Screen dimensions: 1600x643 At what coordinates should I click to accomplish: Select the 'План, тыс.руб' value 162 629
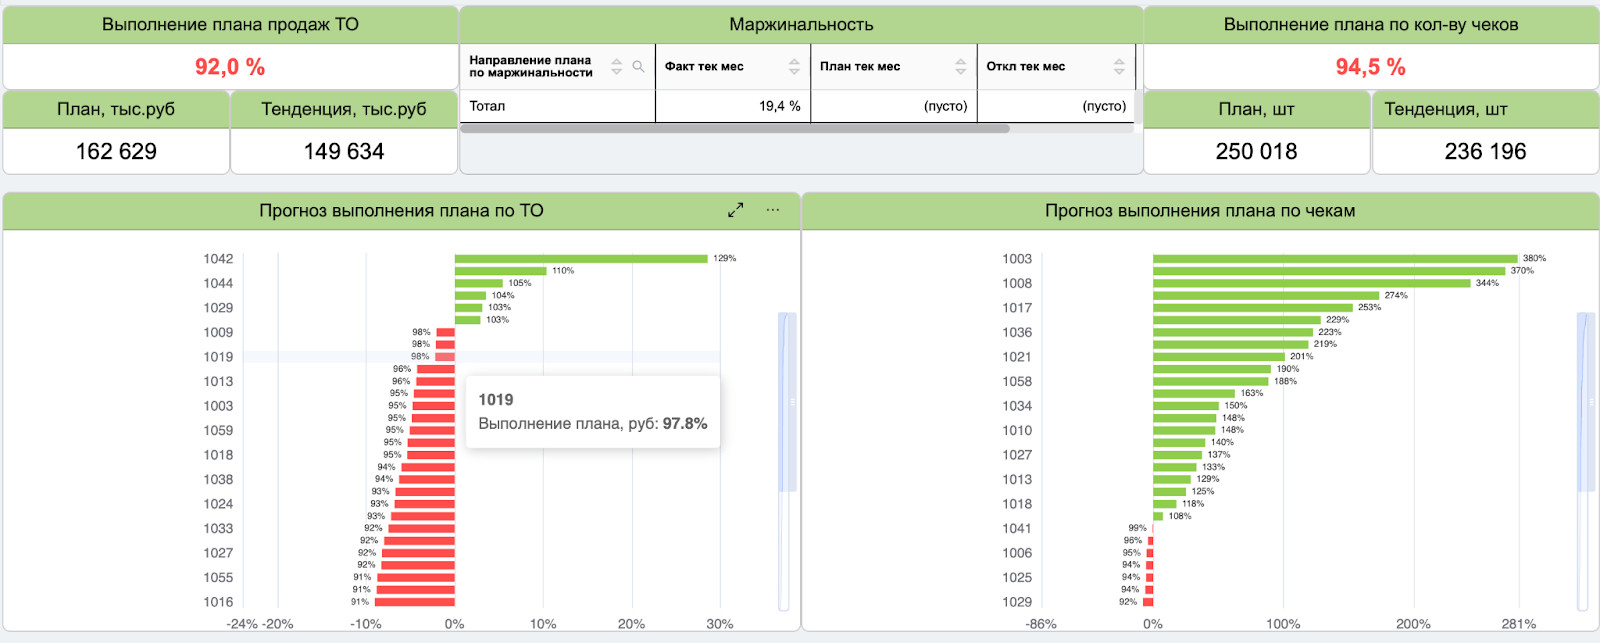coord(116,151)
